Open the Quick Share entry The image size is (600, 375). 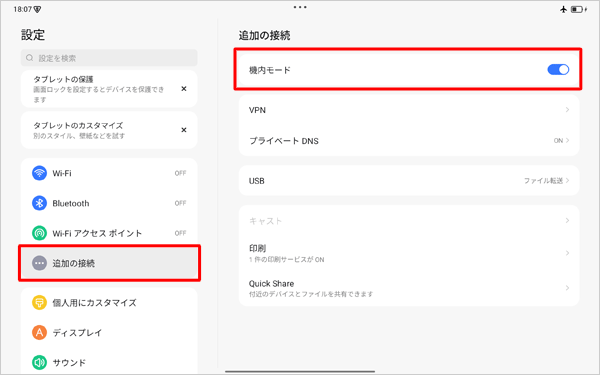409,288
